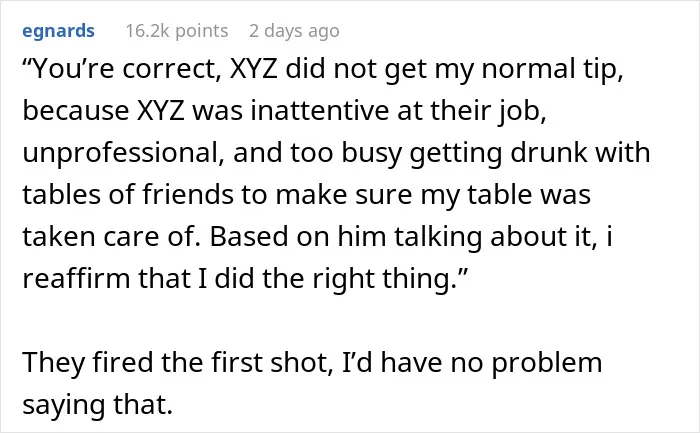Click the first 'XYZ' in the first line
The width and height of the screenshot is (700, 433).
[253, 69]
